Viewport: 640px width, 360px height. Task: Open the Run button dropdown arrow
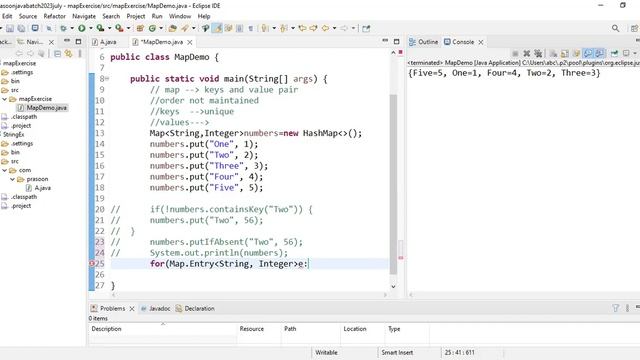click(x=91, y=28)
